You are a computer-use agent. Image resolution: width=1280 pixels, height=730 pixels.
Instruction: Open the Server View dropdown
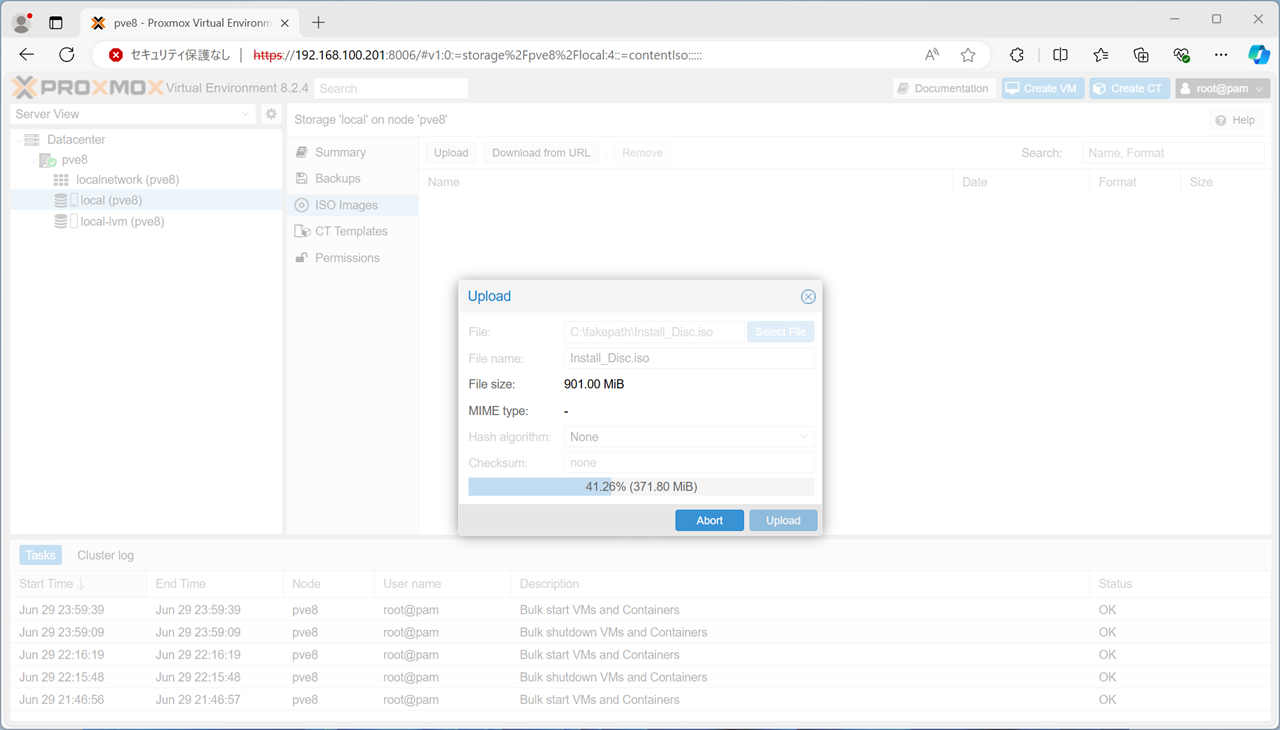133,114
